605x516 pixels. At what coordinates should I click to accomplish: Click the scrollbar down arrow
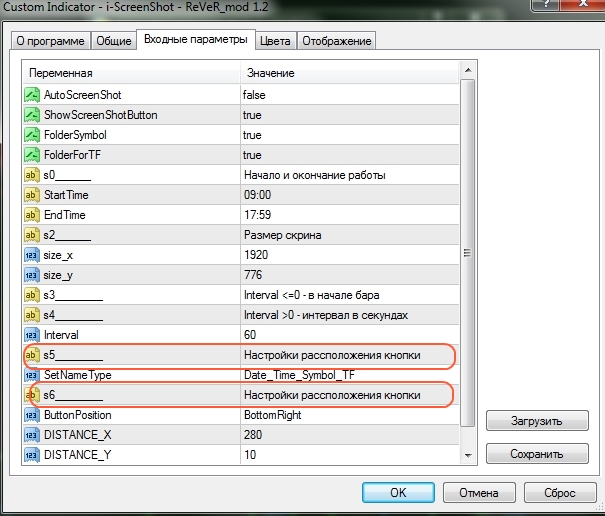[468, 455]
